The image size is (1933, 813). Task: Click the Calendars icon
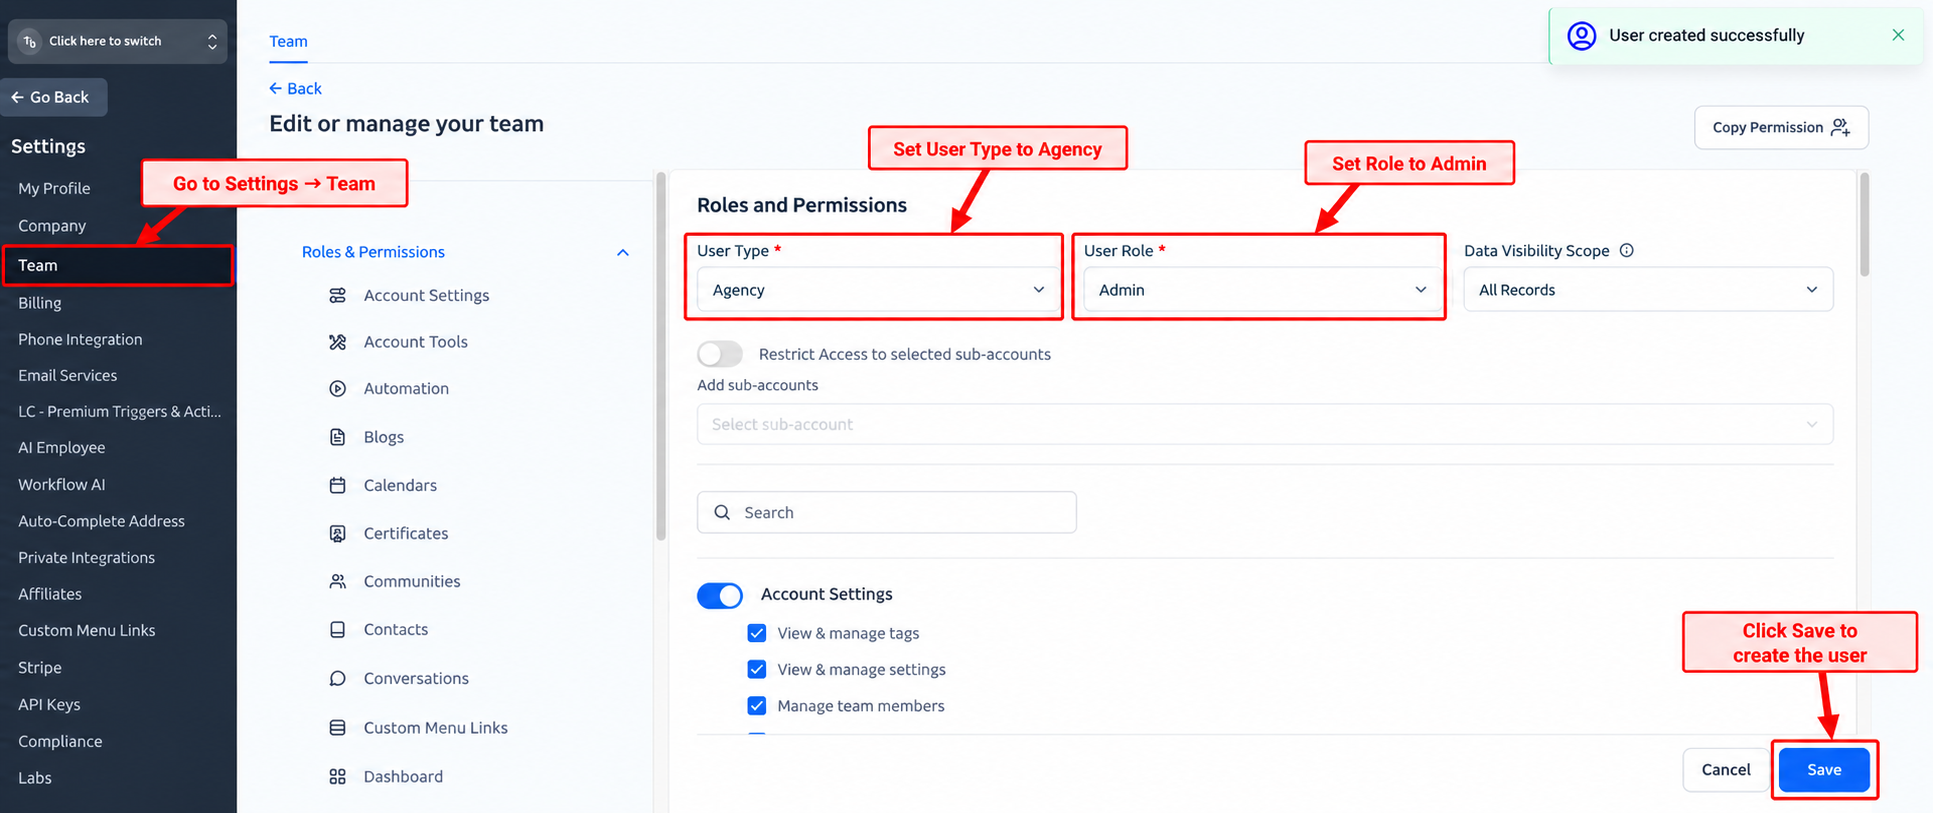tap(337, 485)
